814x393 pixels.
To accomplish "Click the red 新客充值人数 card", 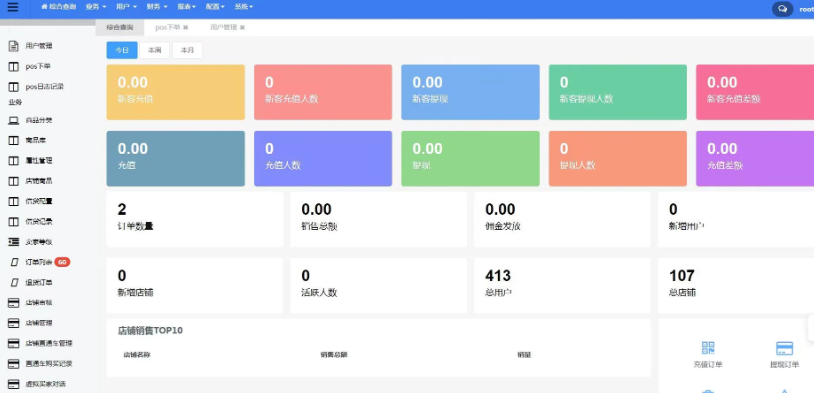I will click(323, 92).
